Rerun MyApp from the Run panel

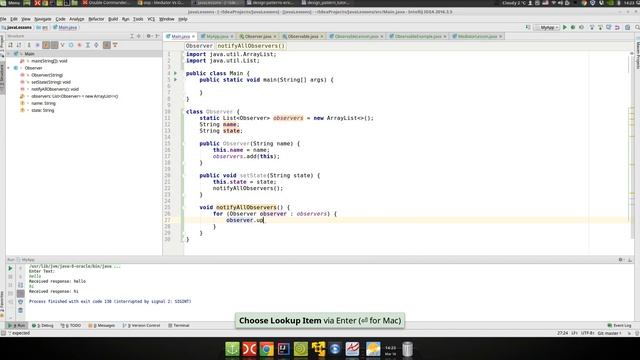(10, 269)
